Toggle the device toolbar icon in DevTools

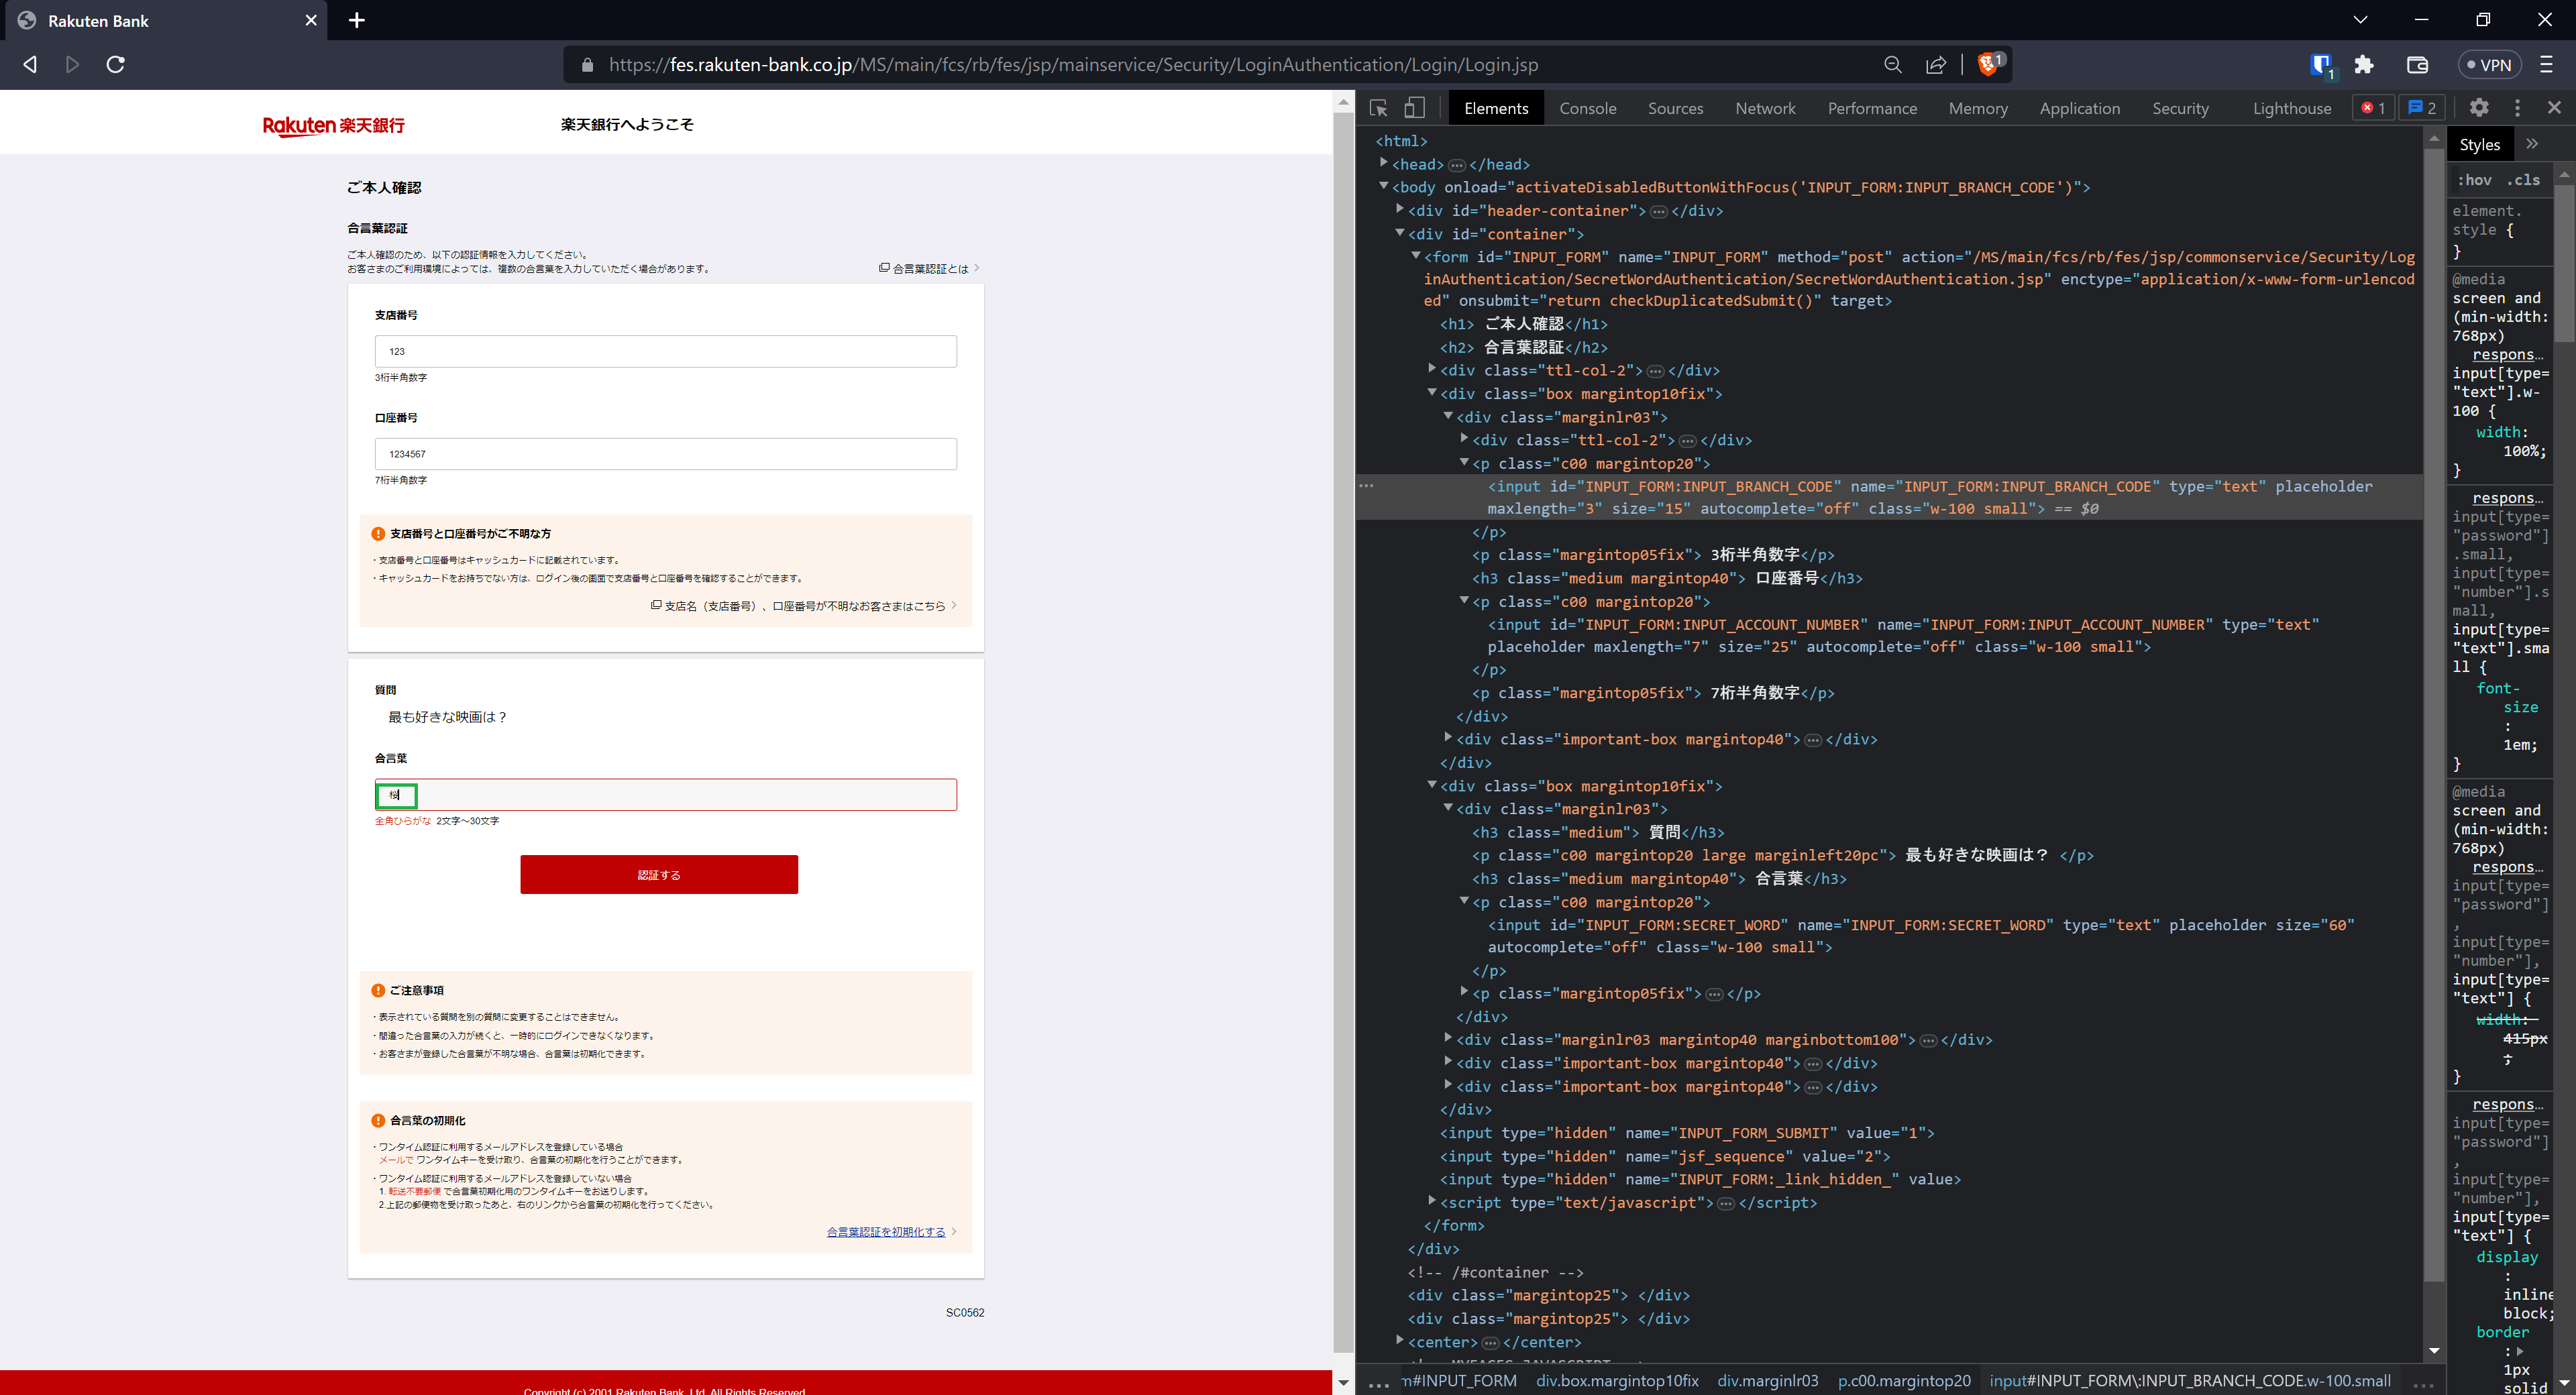tap(1414, 108)
